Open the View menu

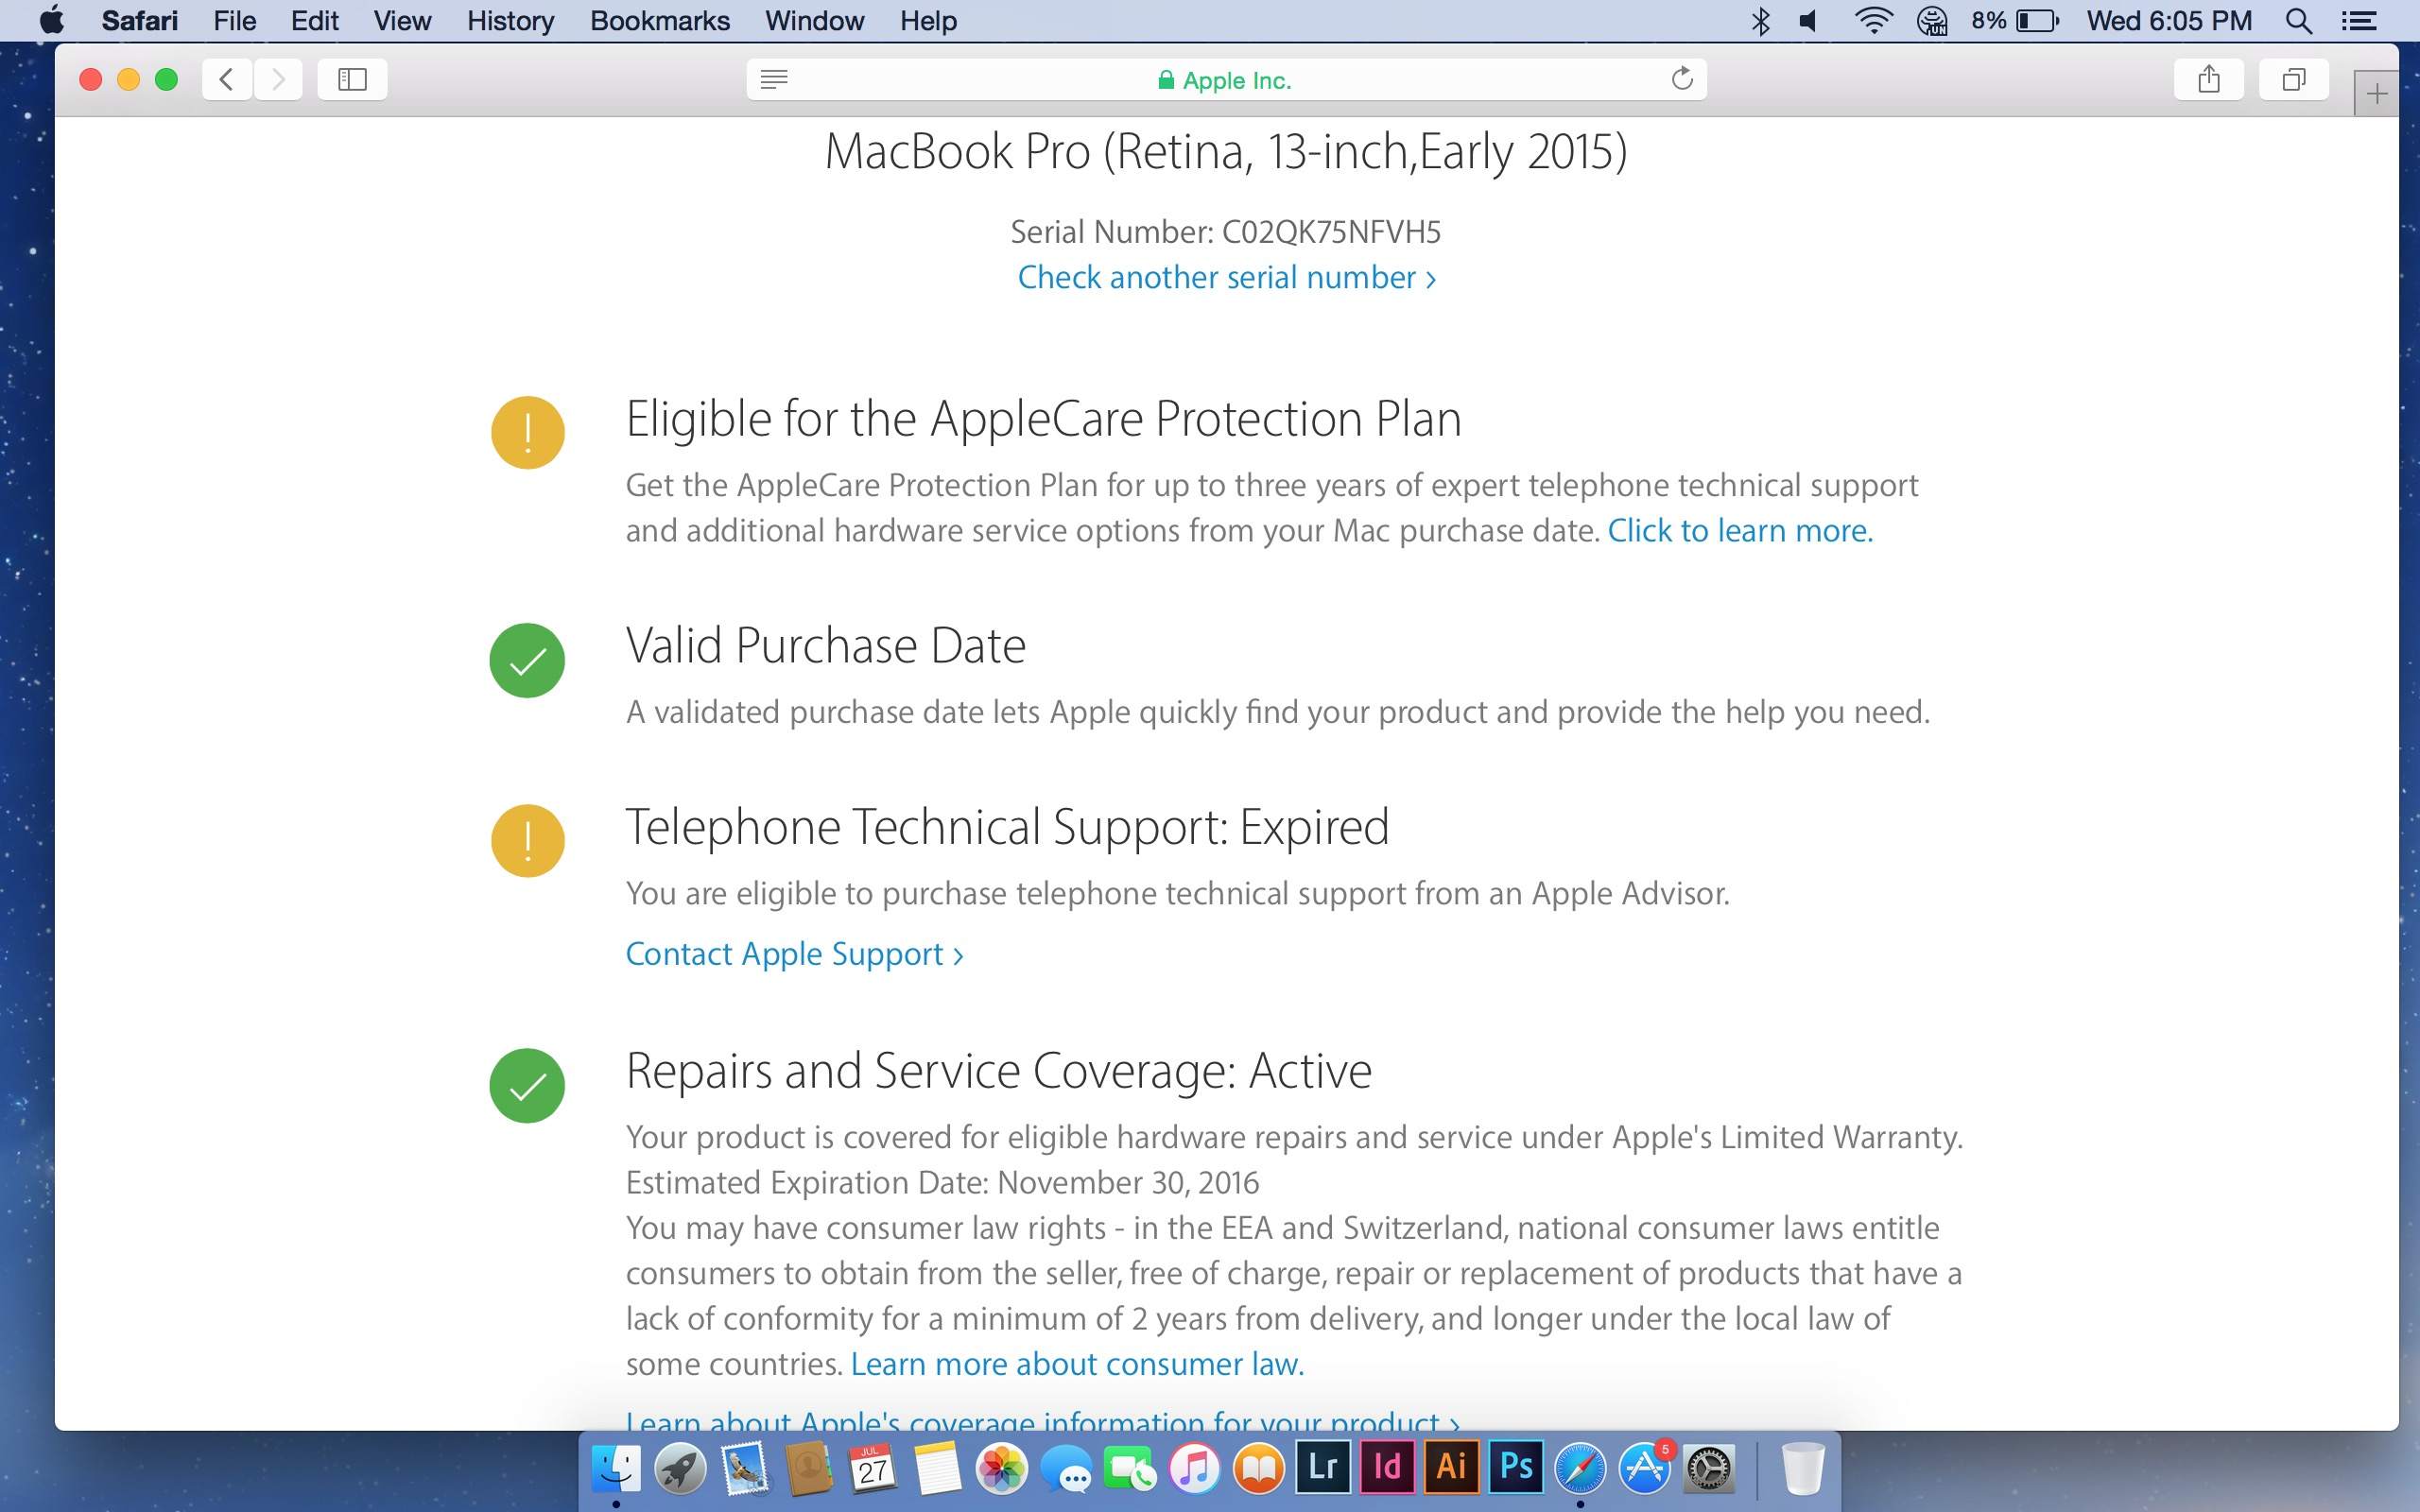coord(402,20)
